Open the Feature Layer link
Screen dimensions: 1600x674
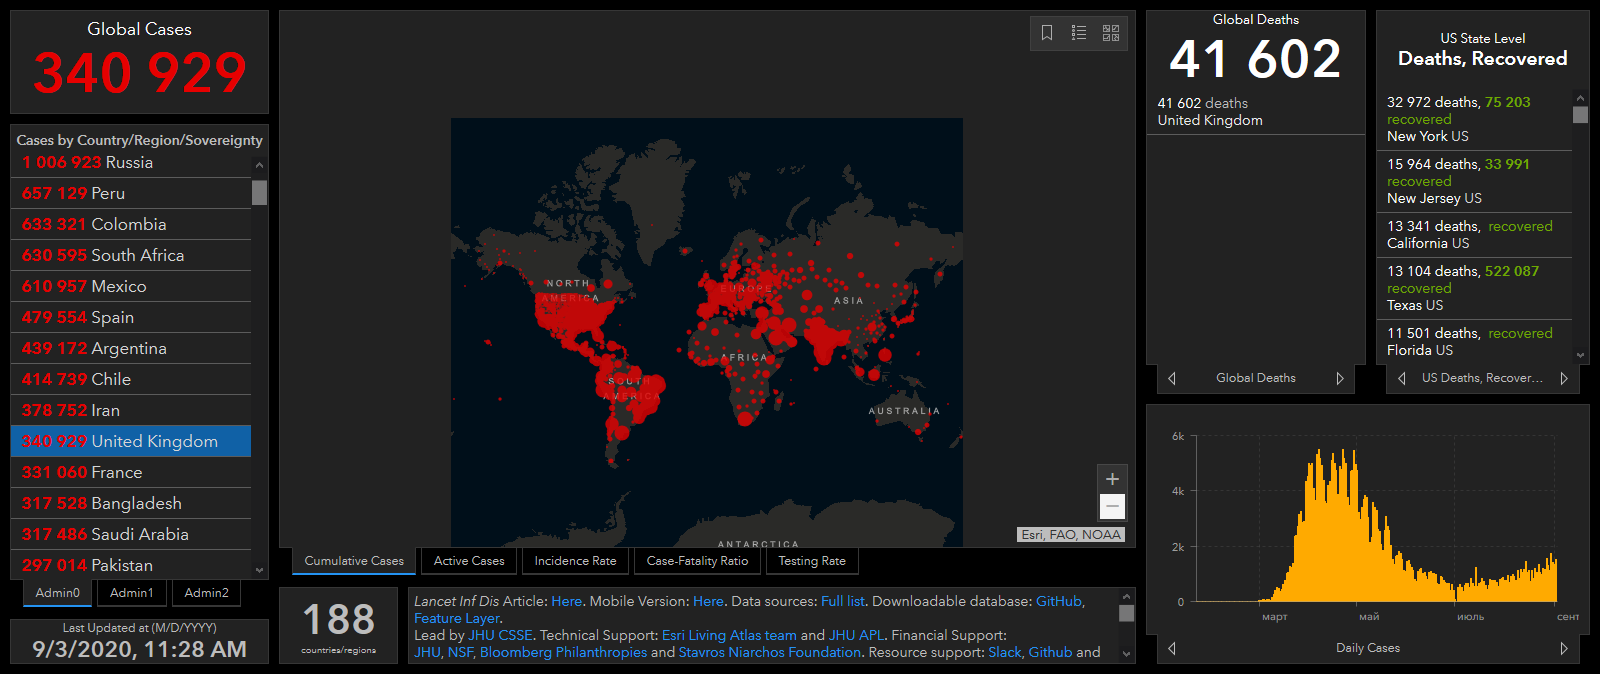pos(457,618)
